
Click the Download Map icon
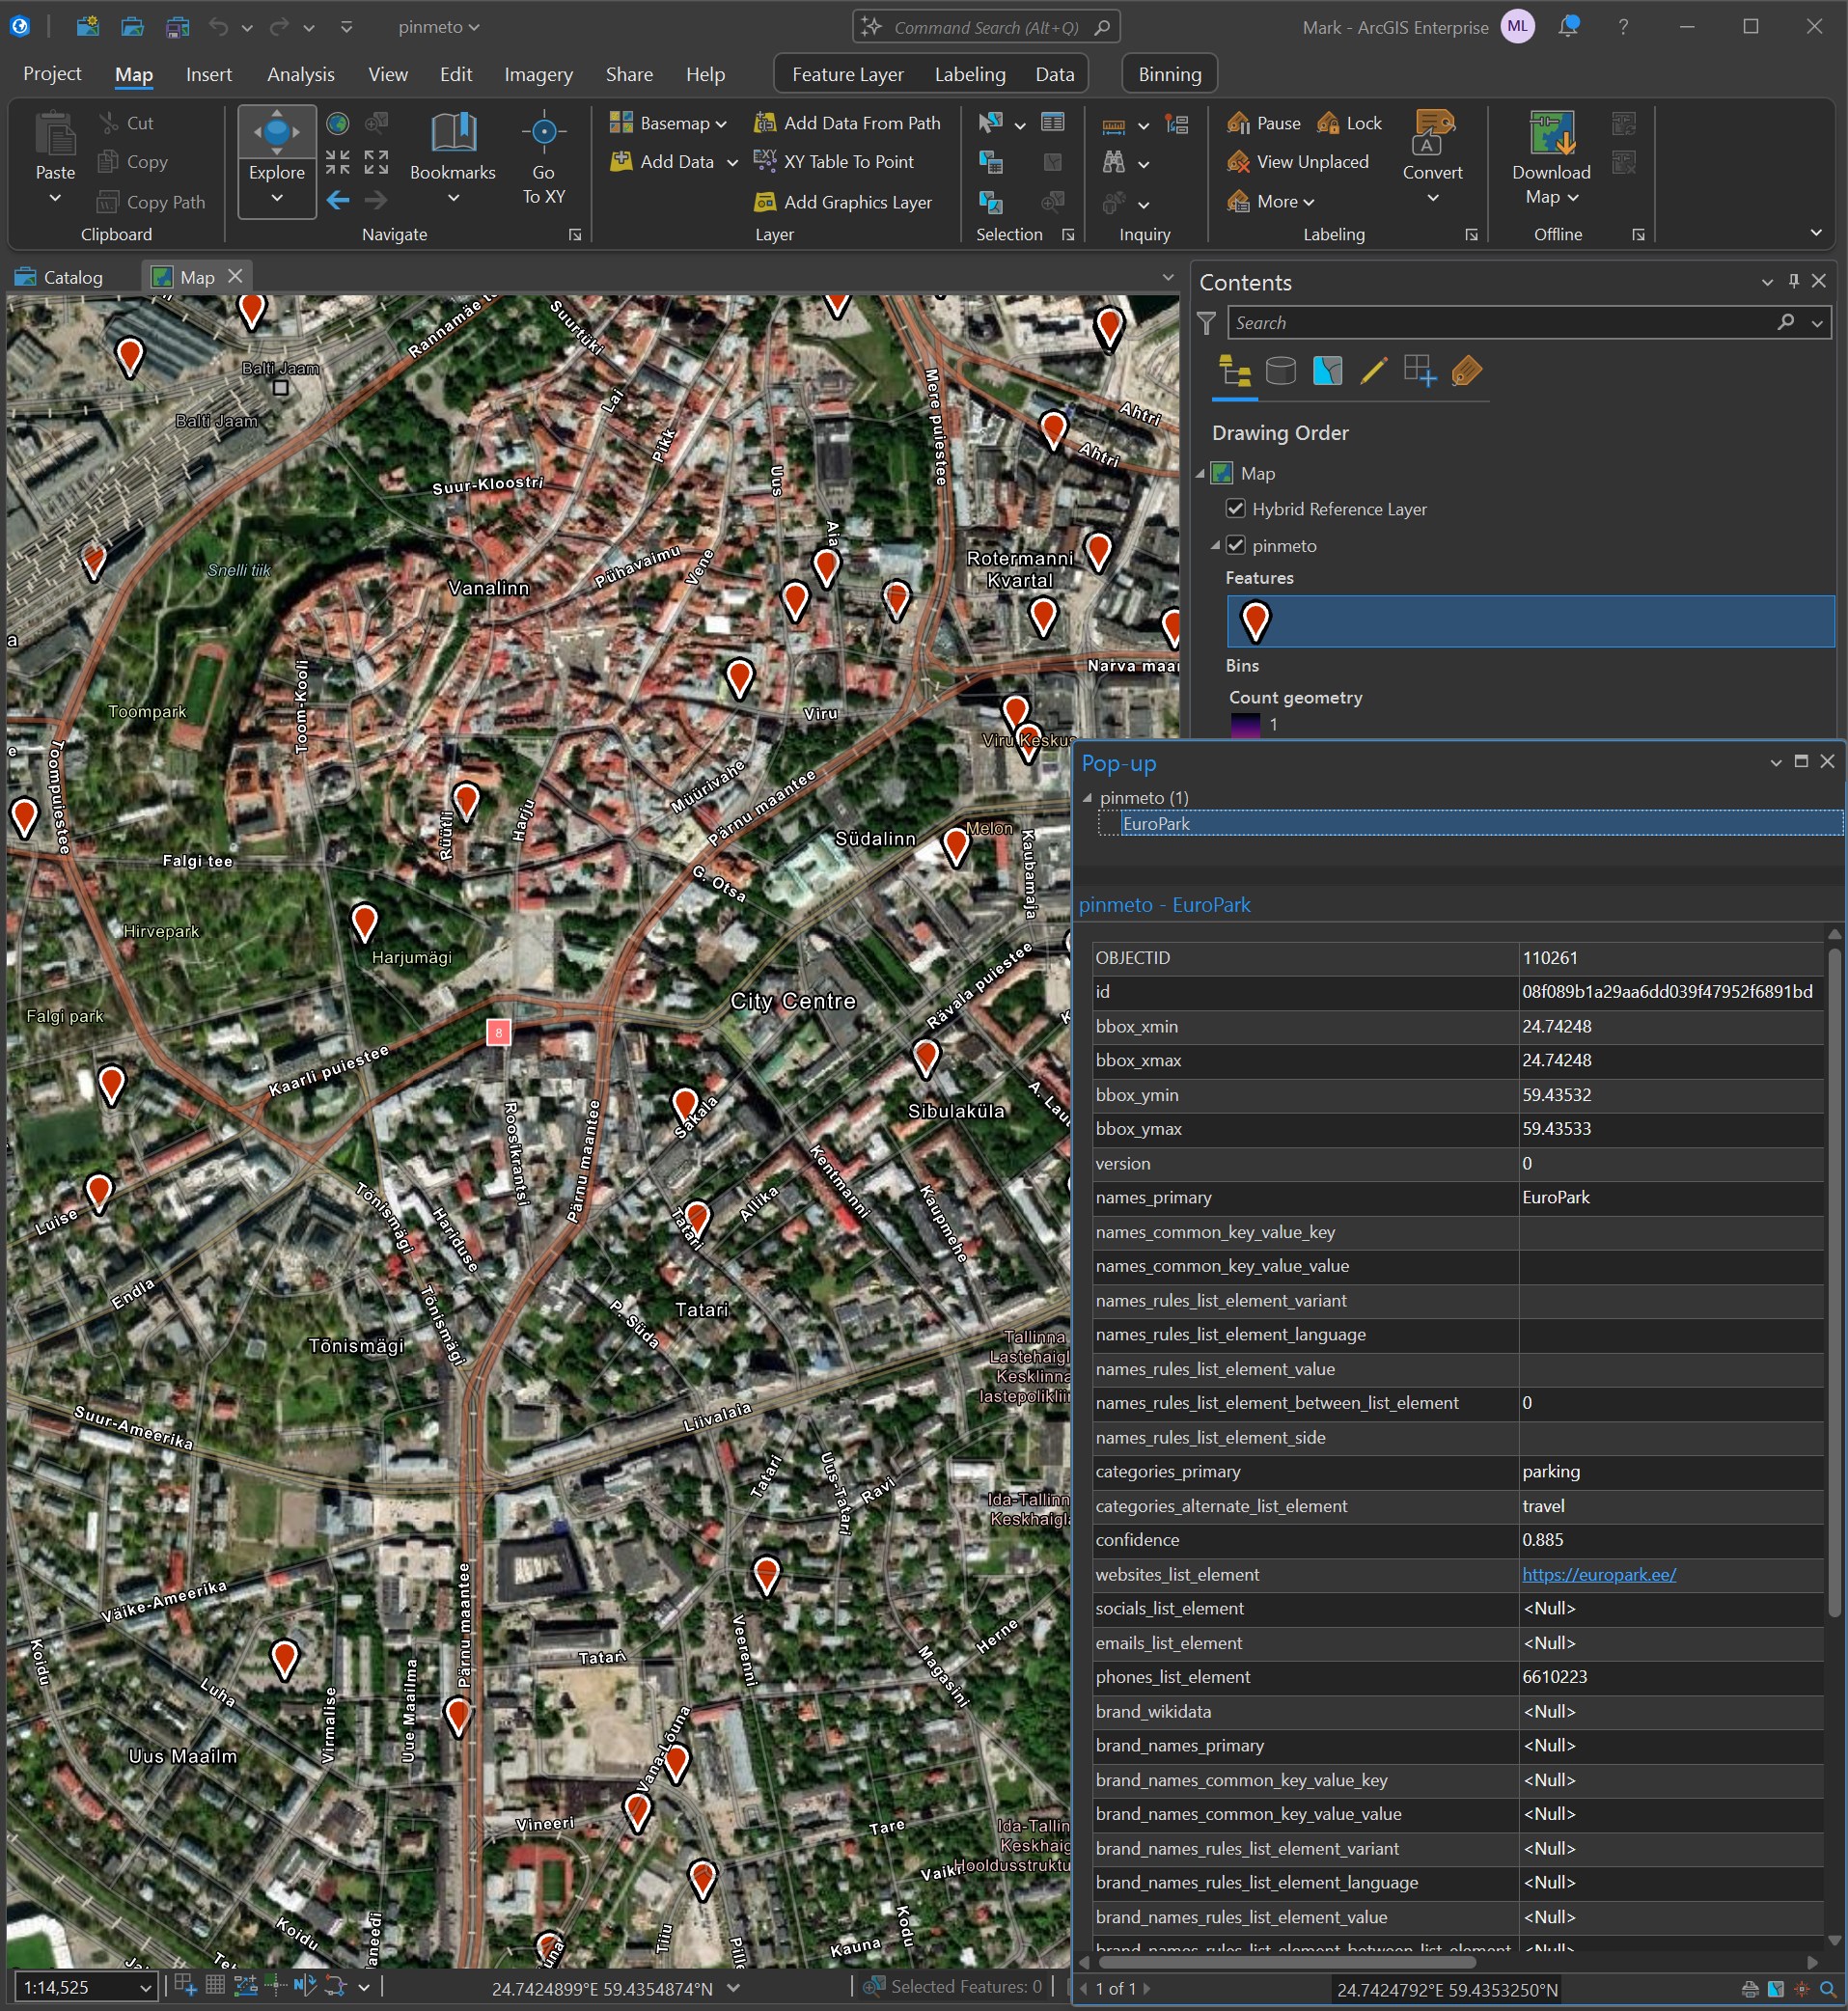pos(1551,134)
